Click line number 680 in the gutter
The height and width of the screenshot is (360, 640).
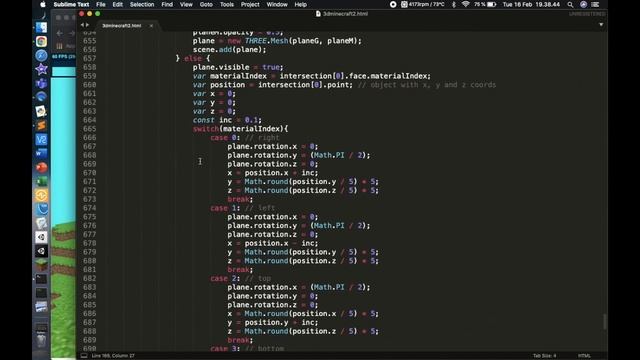coord(89,261)
